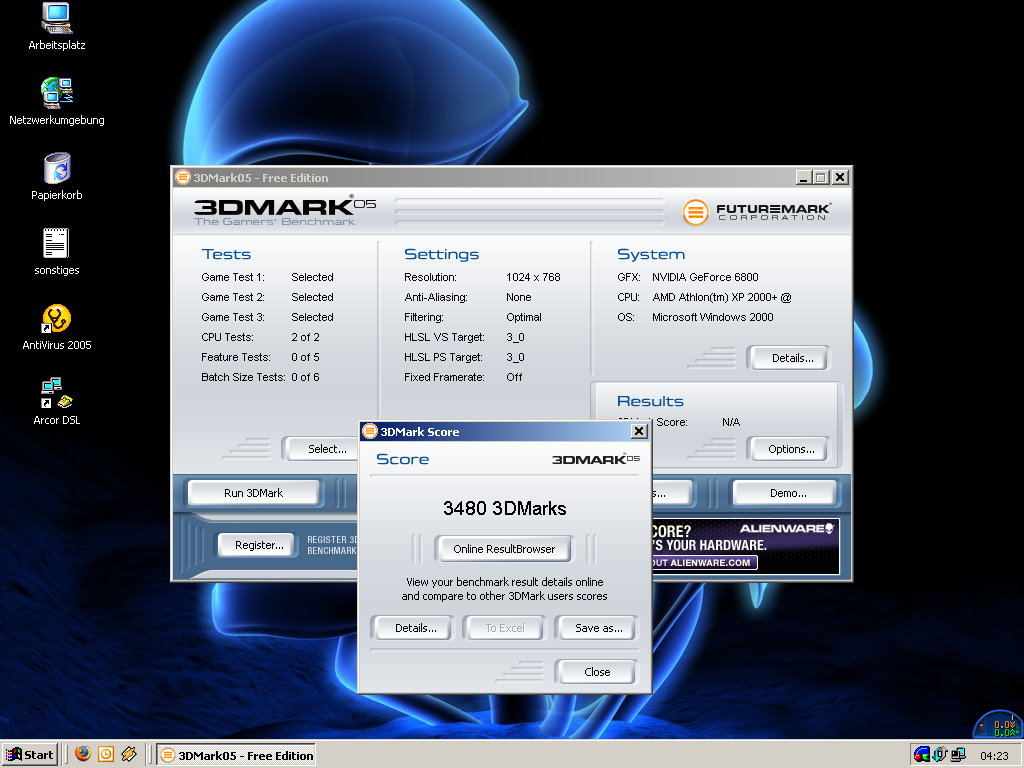Click the Alienware advertisement banner

point(745,546)
